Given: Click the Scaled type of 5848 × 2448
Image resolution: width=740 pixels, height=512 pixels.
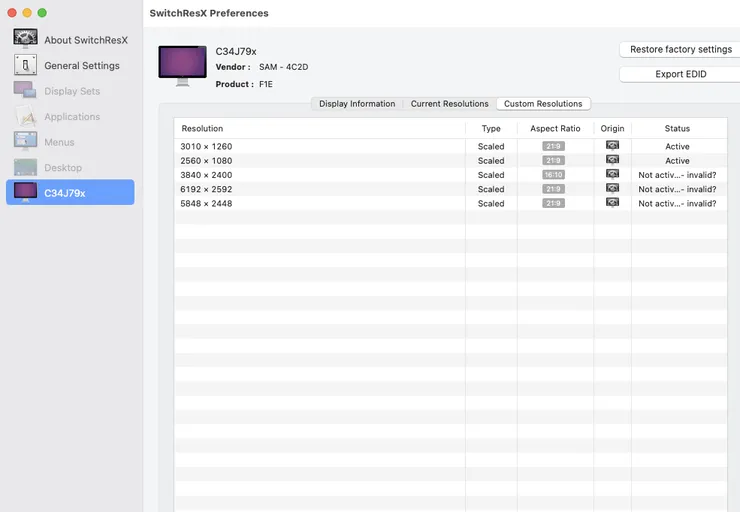Looking at the screenshot, I should 491,203.
